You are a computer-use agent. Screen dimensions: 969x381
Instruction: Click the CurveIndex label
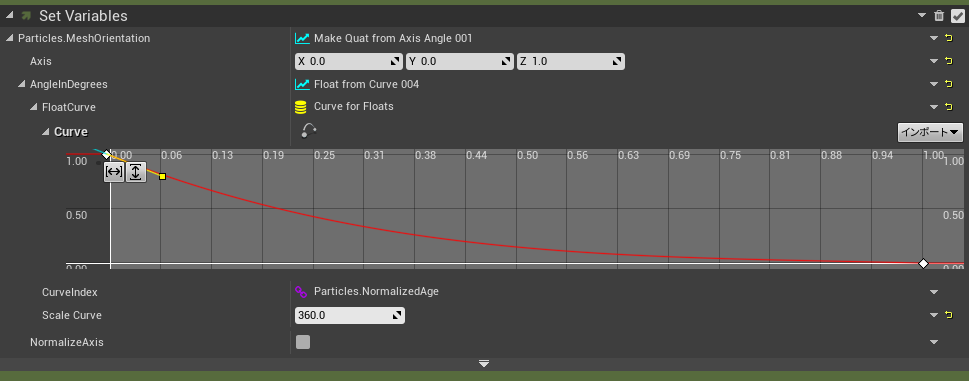(x=70, y=292)
